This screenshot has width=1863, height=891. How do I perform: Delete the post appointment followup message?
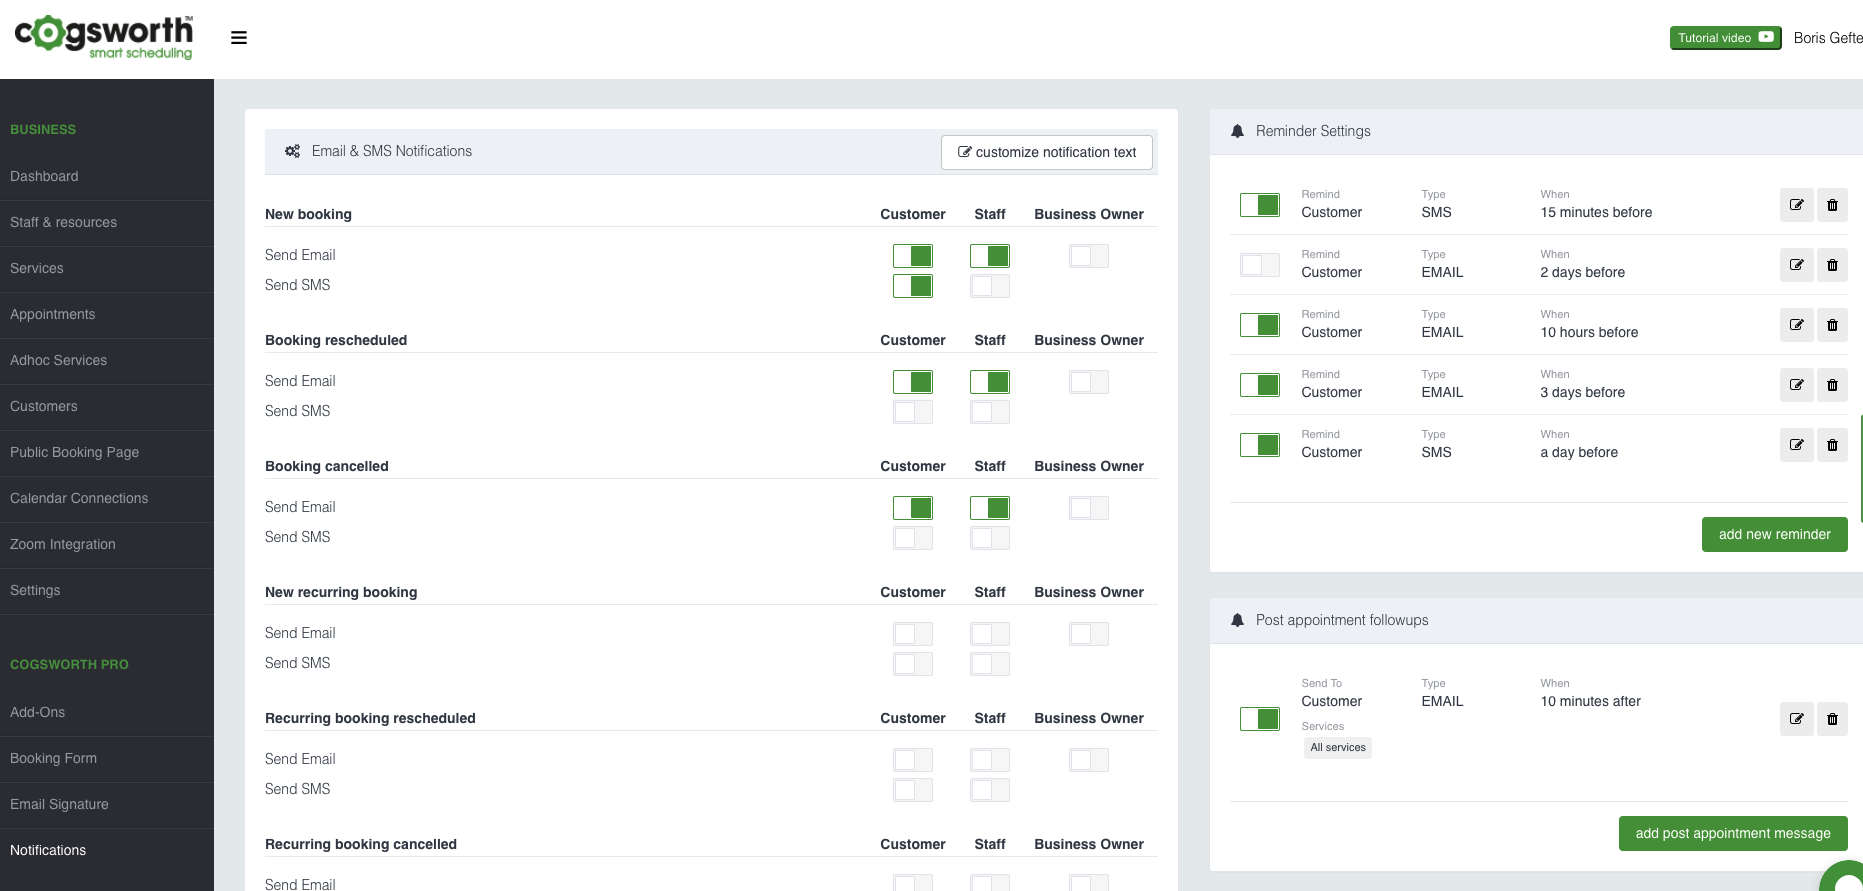(1832, 719)
